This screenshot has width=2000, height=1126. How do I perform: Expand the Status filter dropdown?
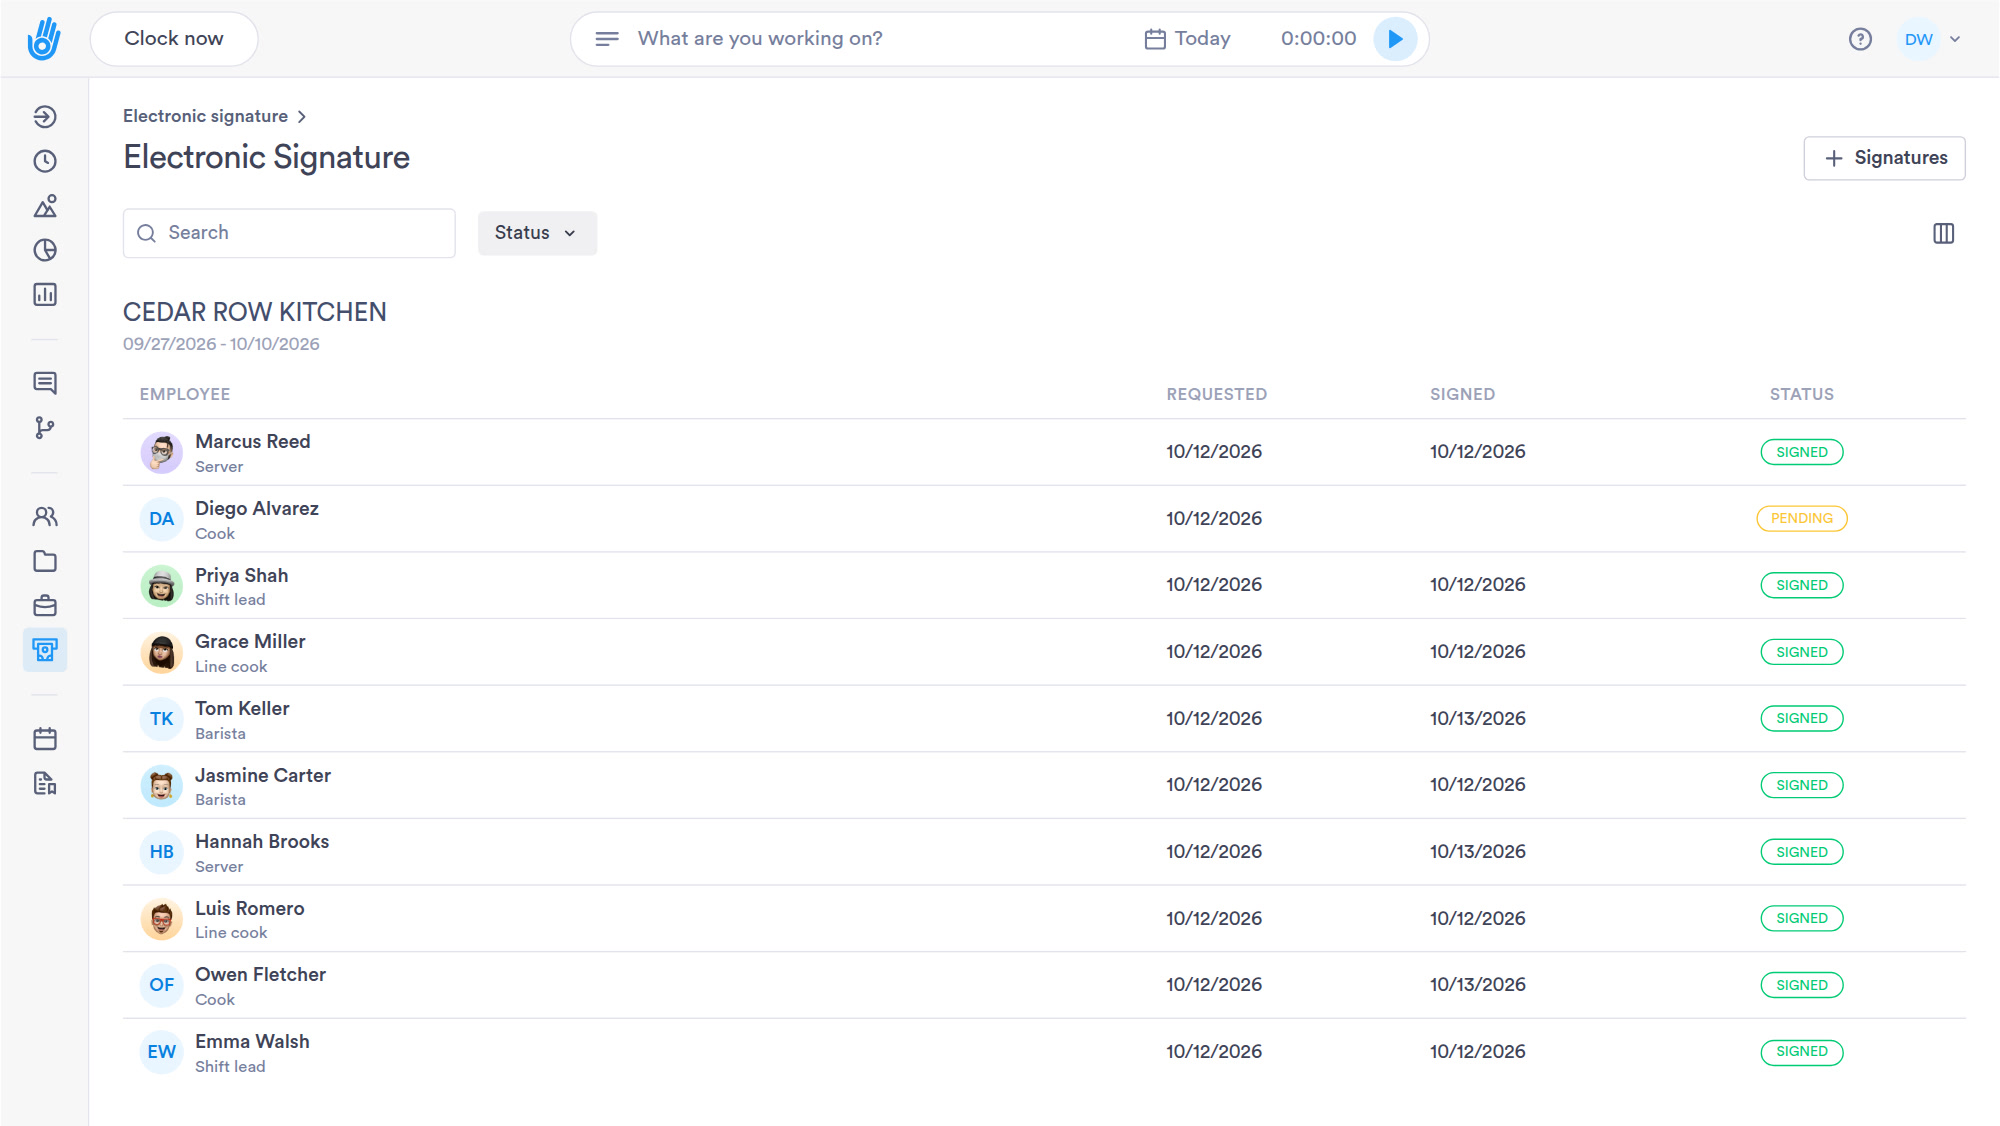click(537, 233)
